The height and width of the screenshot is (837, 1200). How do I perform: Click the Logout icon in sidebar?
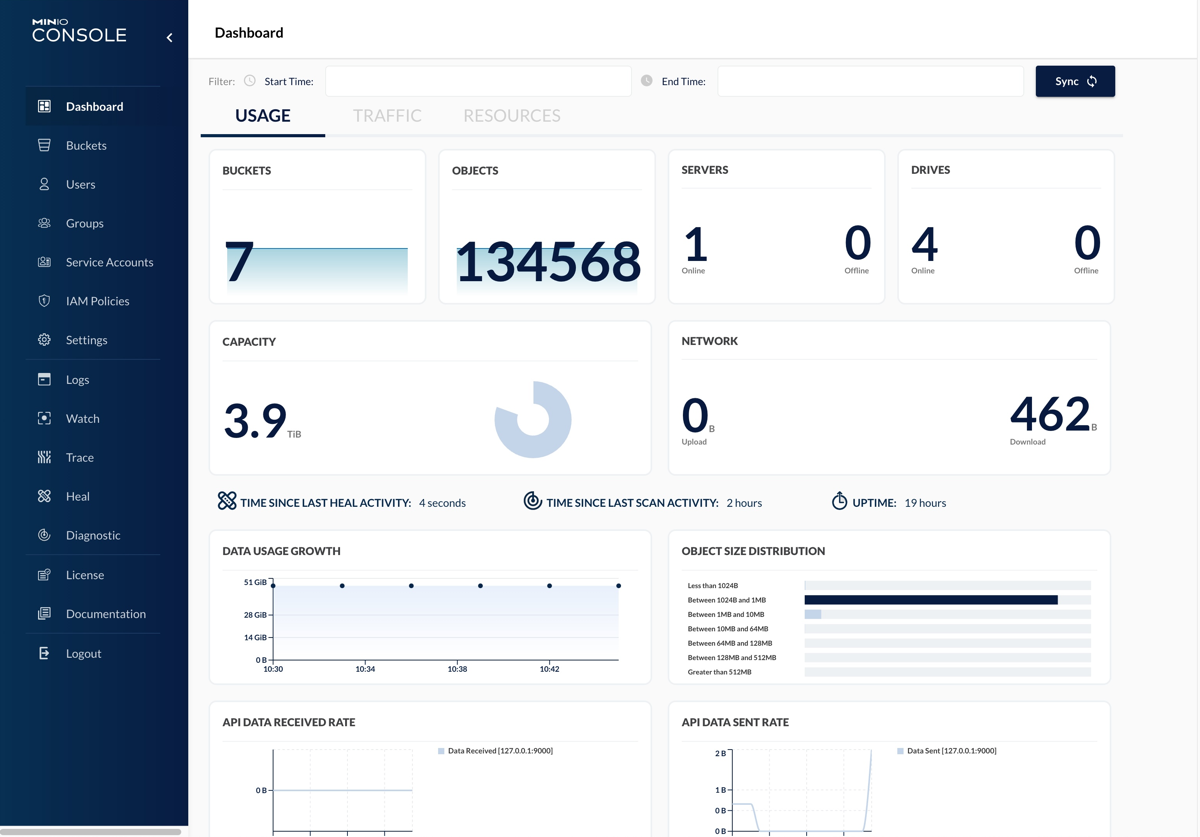point(44,653)
